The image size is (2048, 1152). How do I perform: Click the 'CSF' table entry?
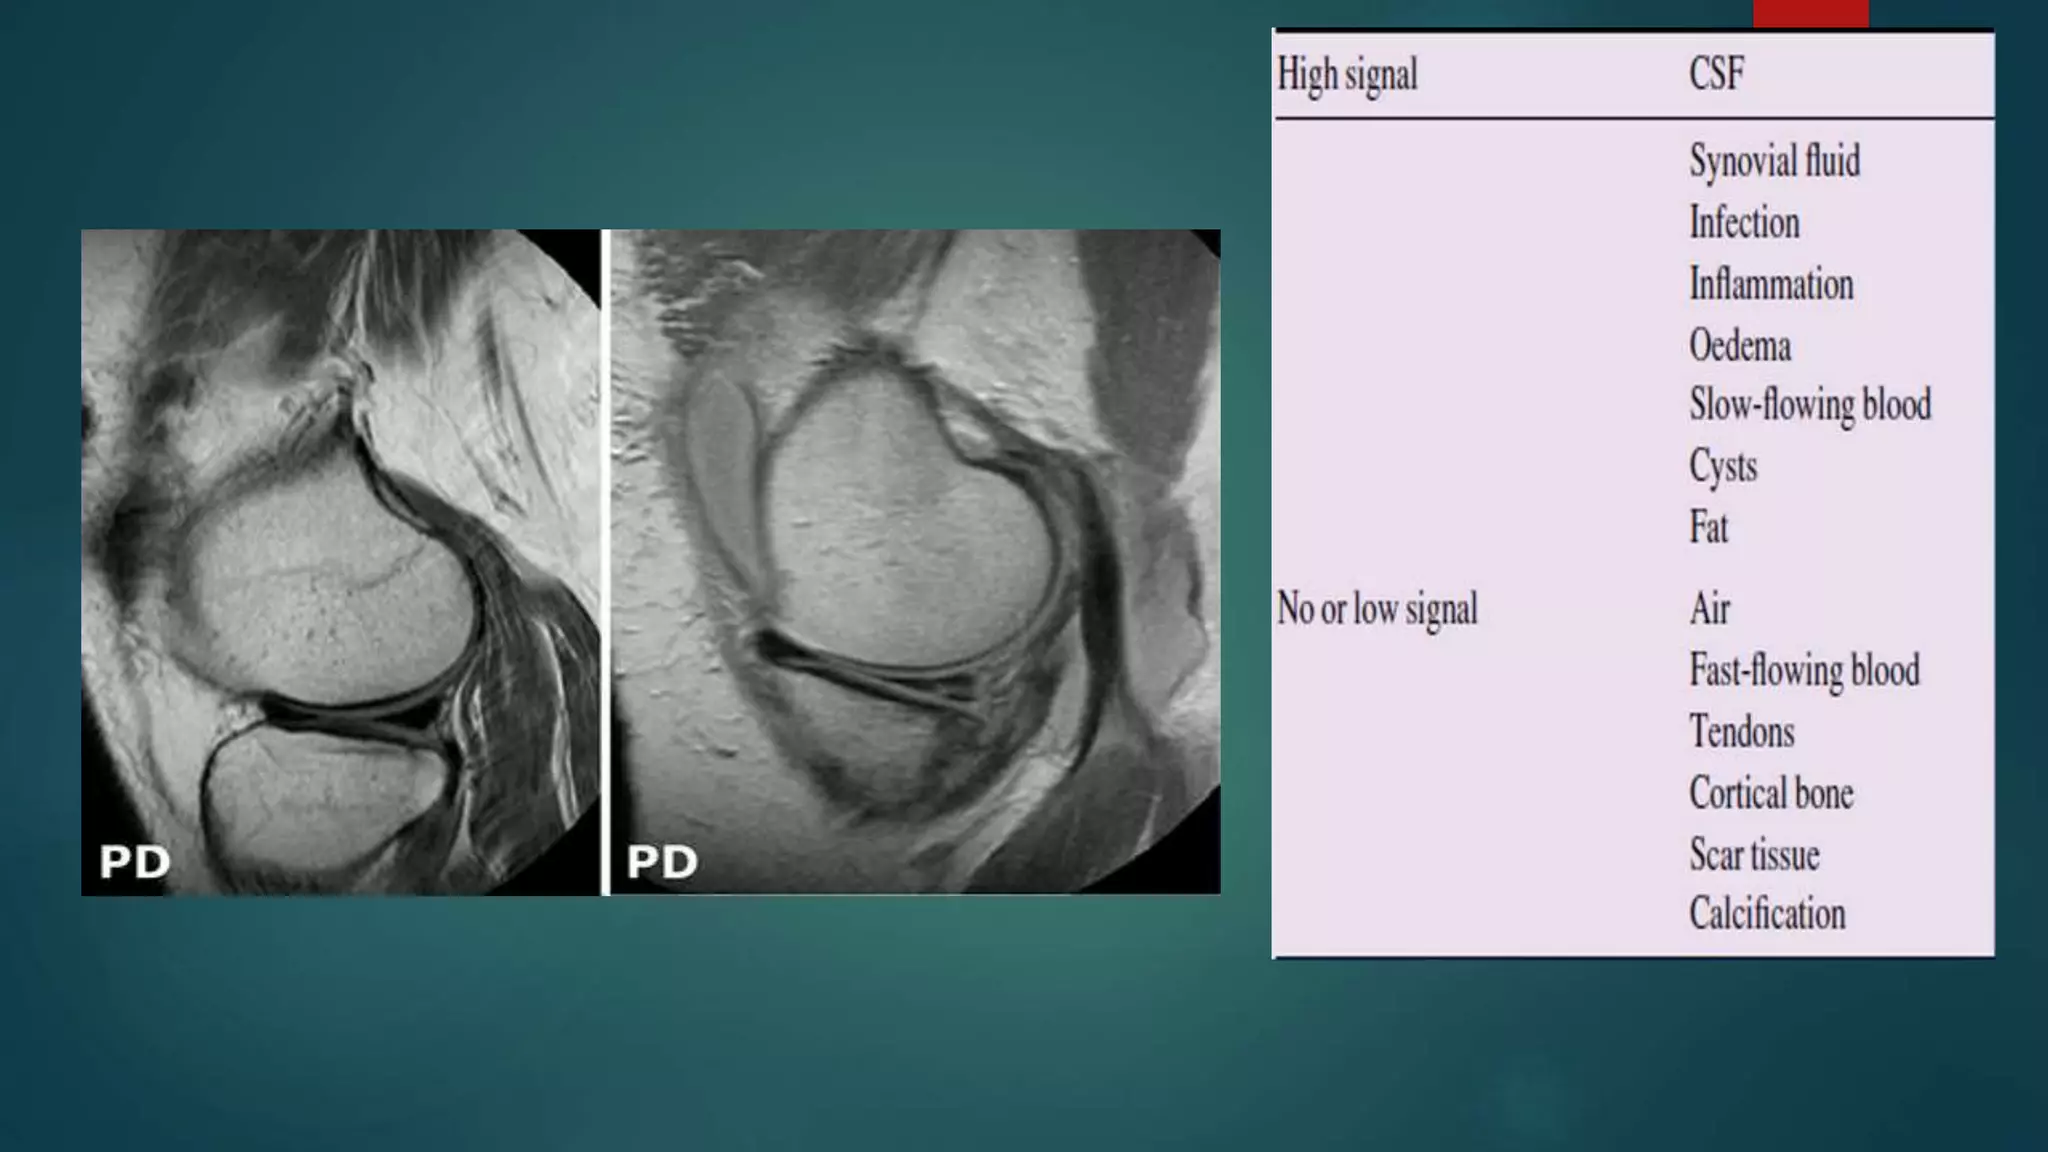(x=1716, y=74)
